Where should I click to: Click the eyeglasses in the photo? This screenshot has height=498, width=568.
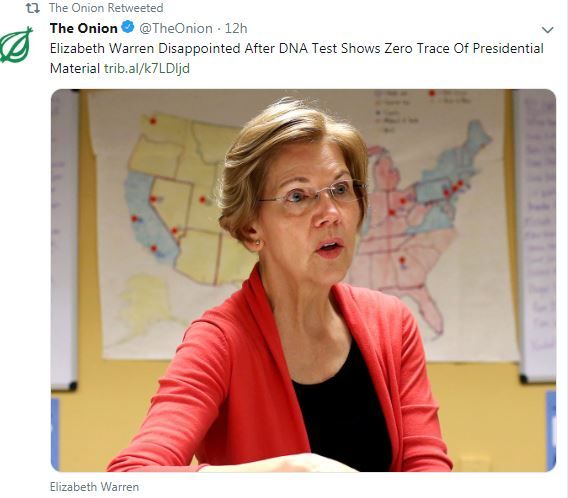click(x=313, y=194)
